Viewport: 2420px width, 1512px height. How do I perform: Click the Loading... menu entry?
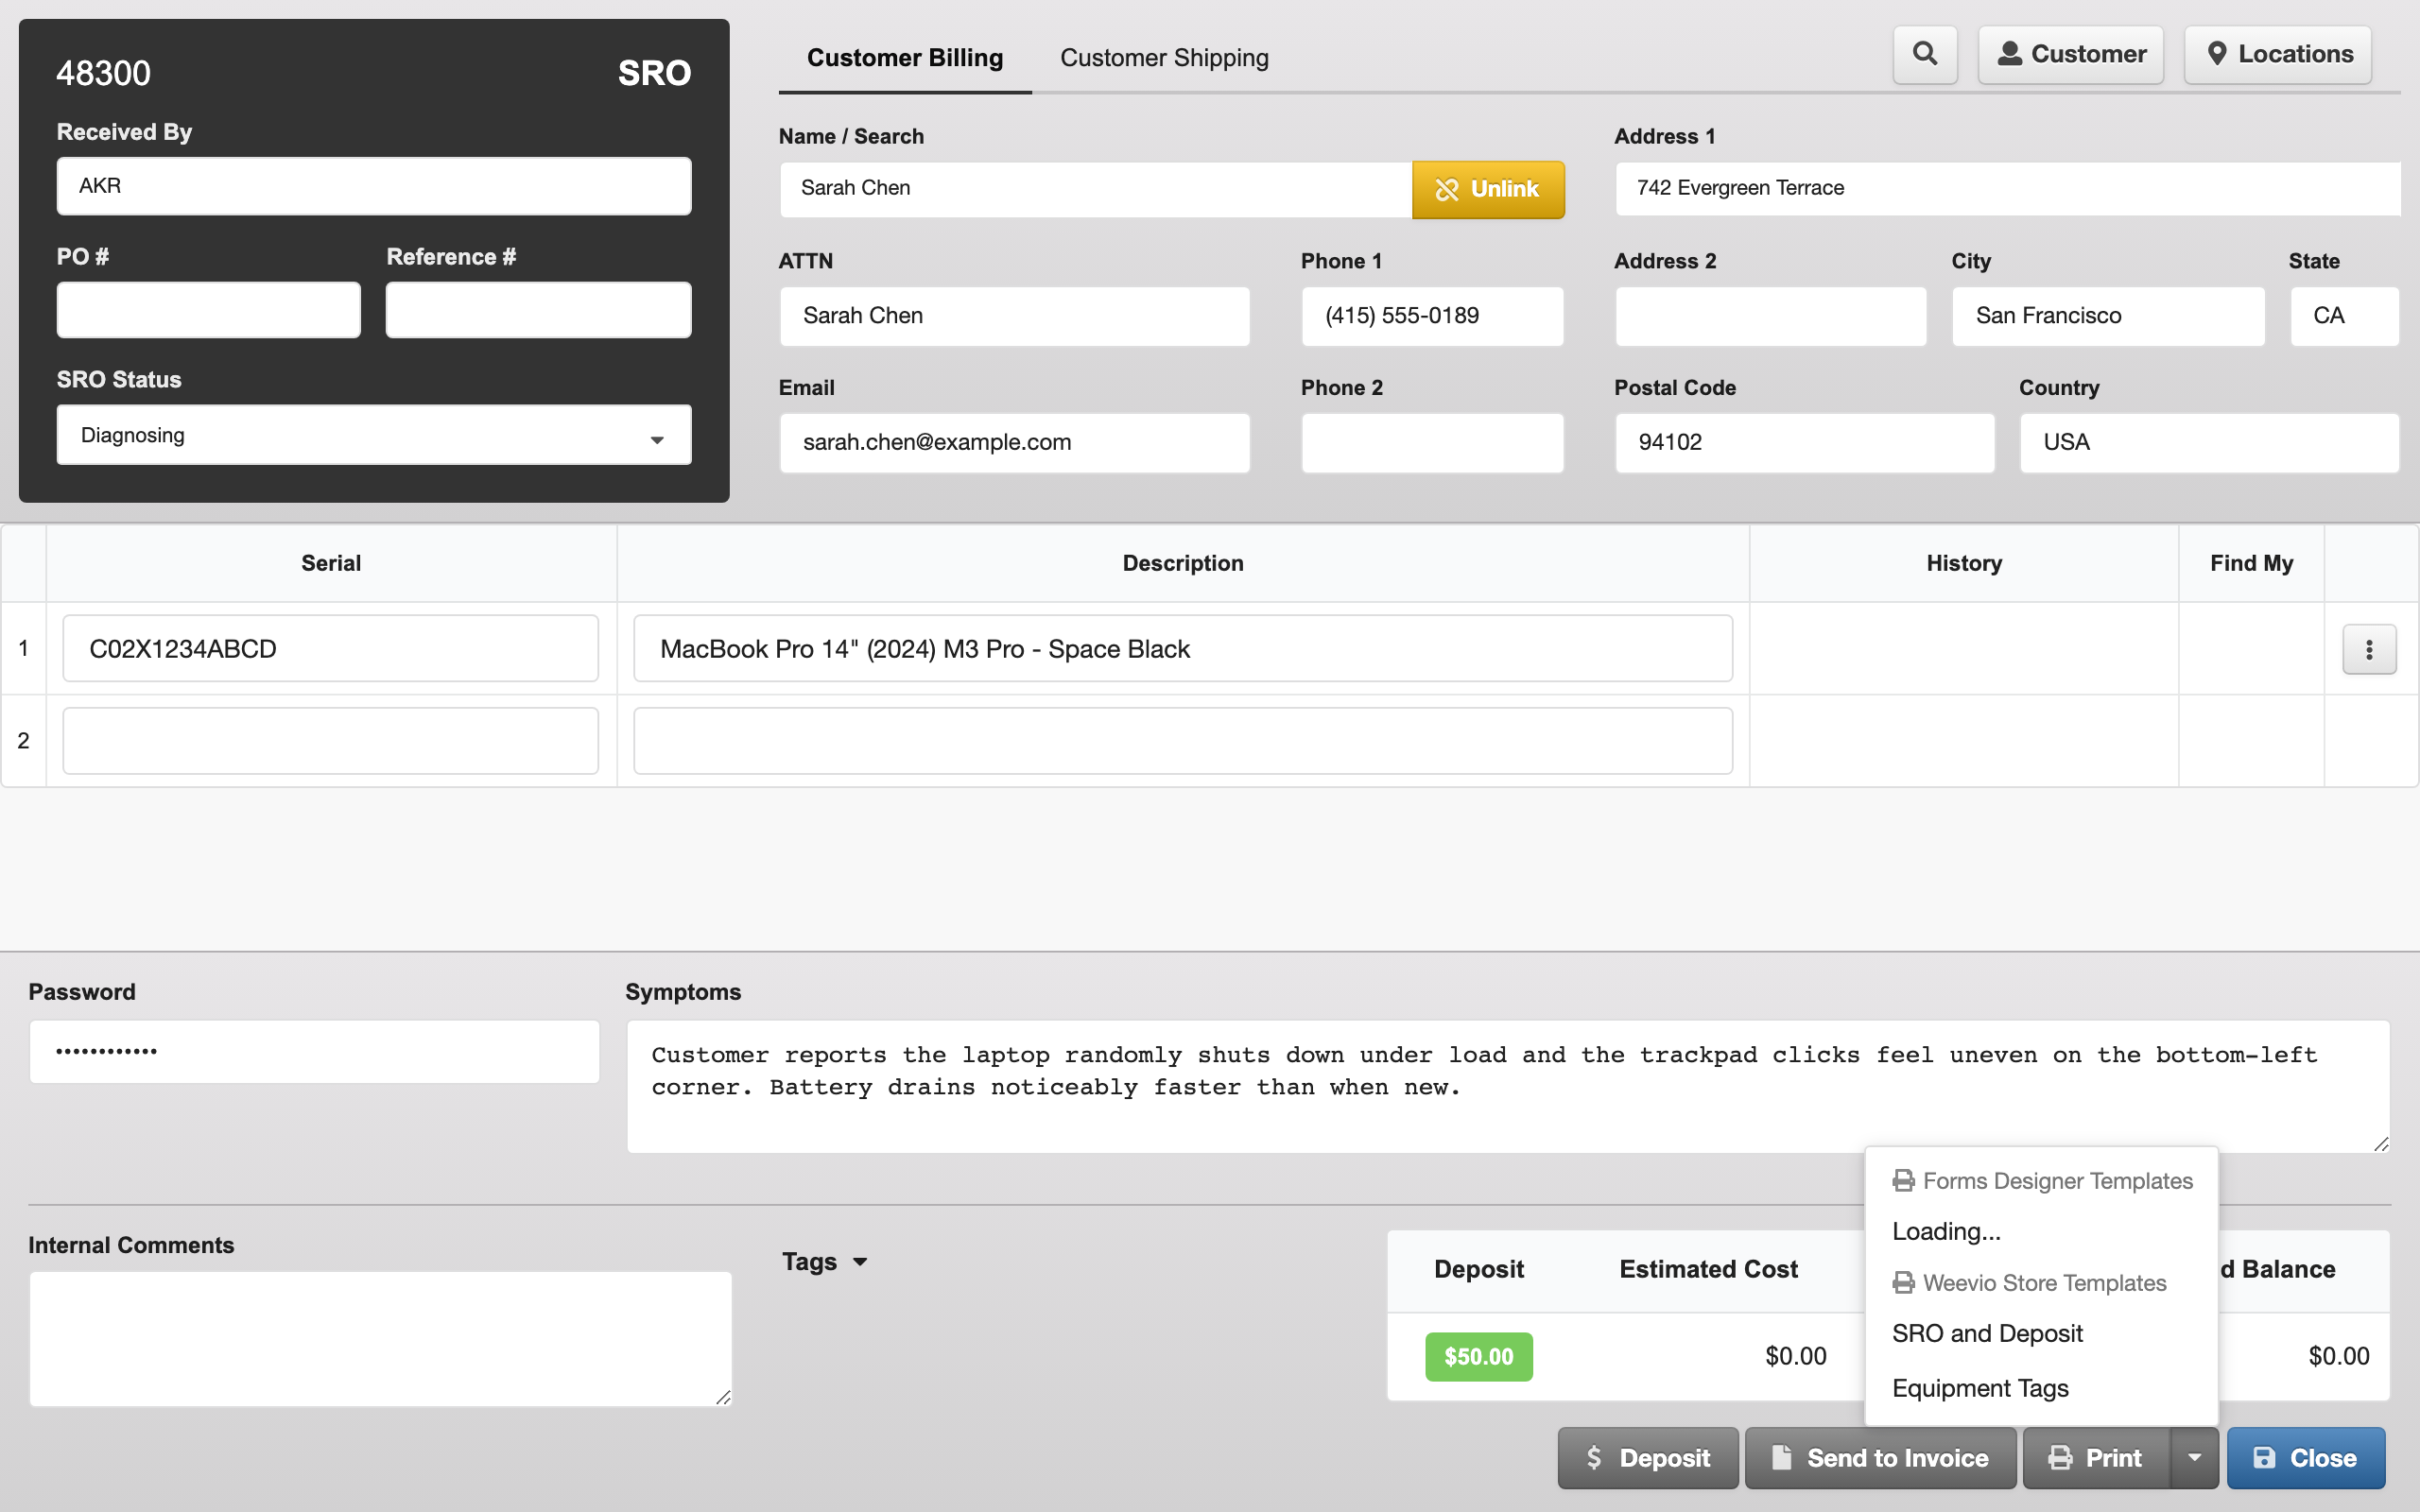coord(1946,1231)
